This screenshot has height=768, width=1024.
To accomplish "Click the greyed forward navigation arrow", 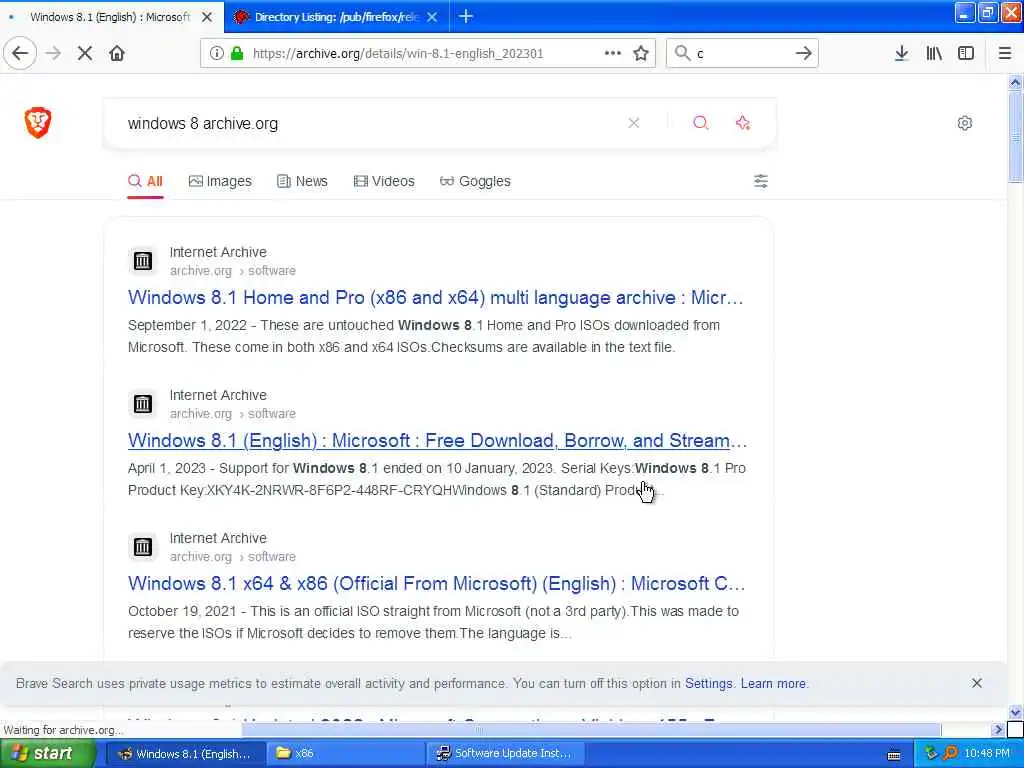I will [54, 53].
